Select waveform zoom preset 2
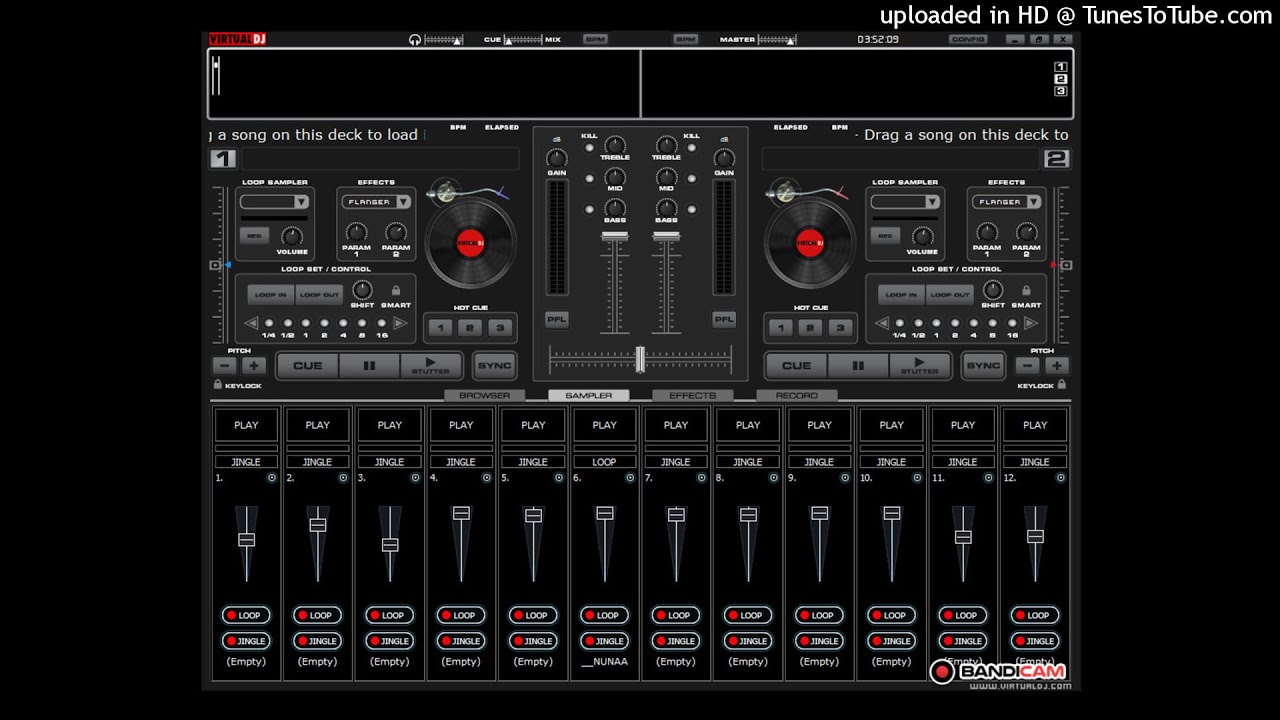 tap(1061, 79)
